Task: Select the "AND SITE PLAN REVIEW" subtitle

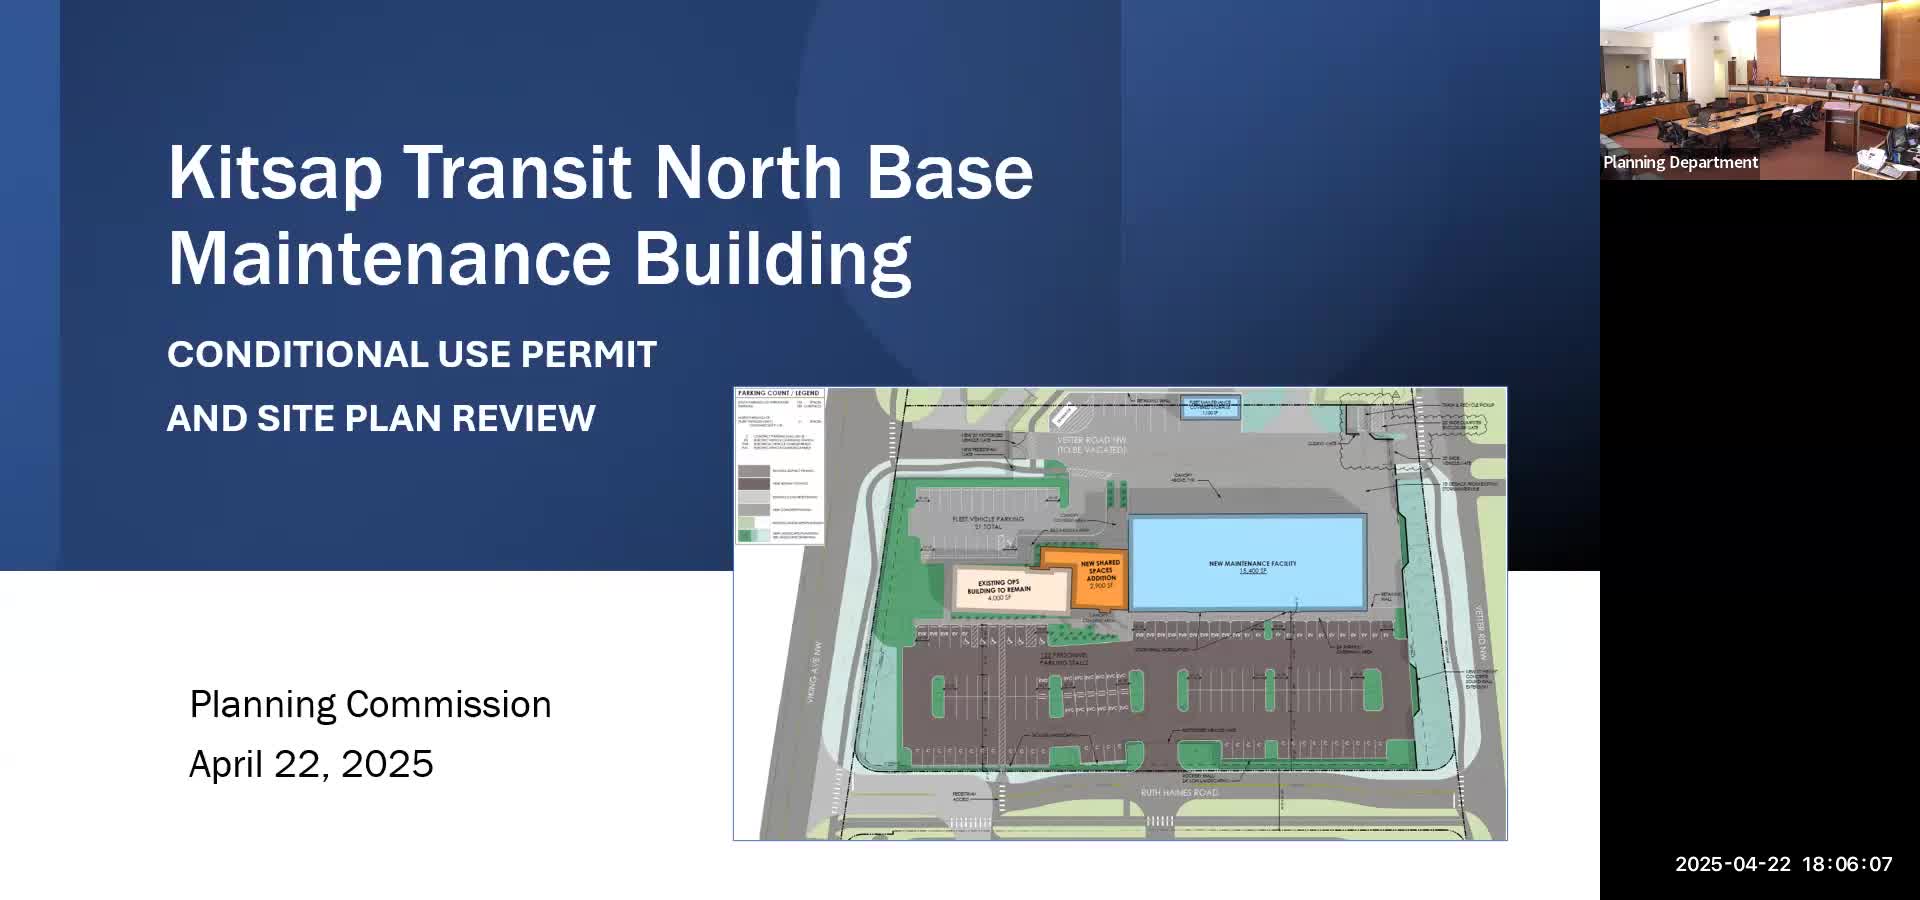Action: pos(381,418)
